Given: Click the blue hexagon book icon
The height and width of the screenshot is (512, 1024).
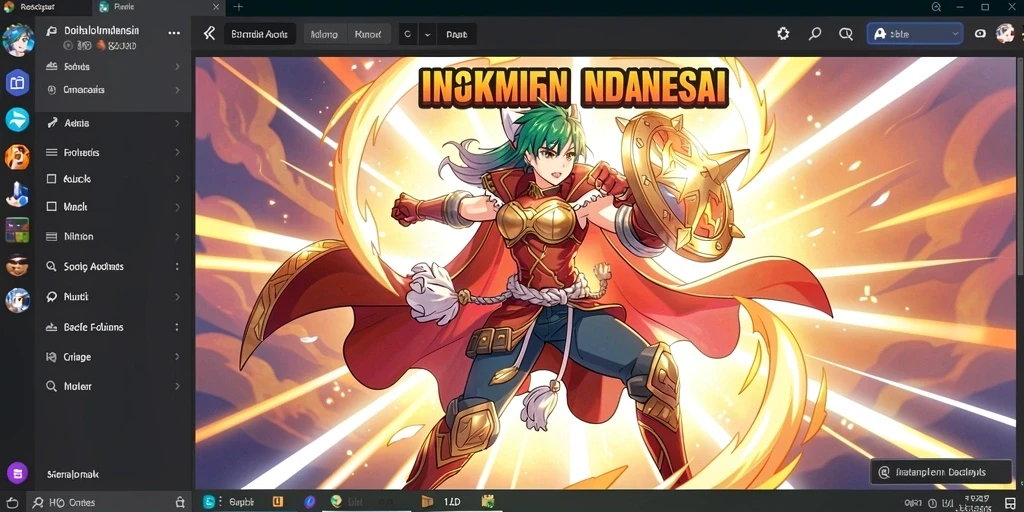Looking at the screenshot, I should [17, 83].
